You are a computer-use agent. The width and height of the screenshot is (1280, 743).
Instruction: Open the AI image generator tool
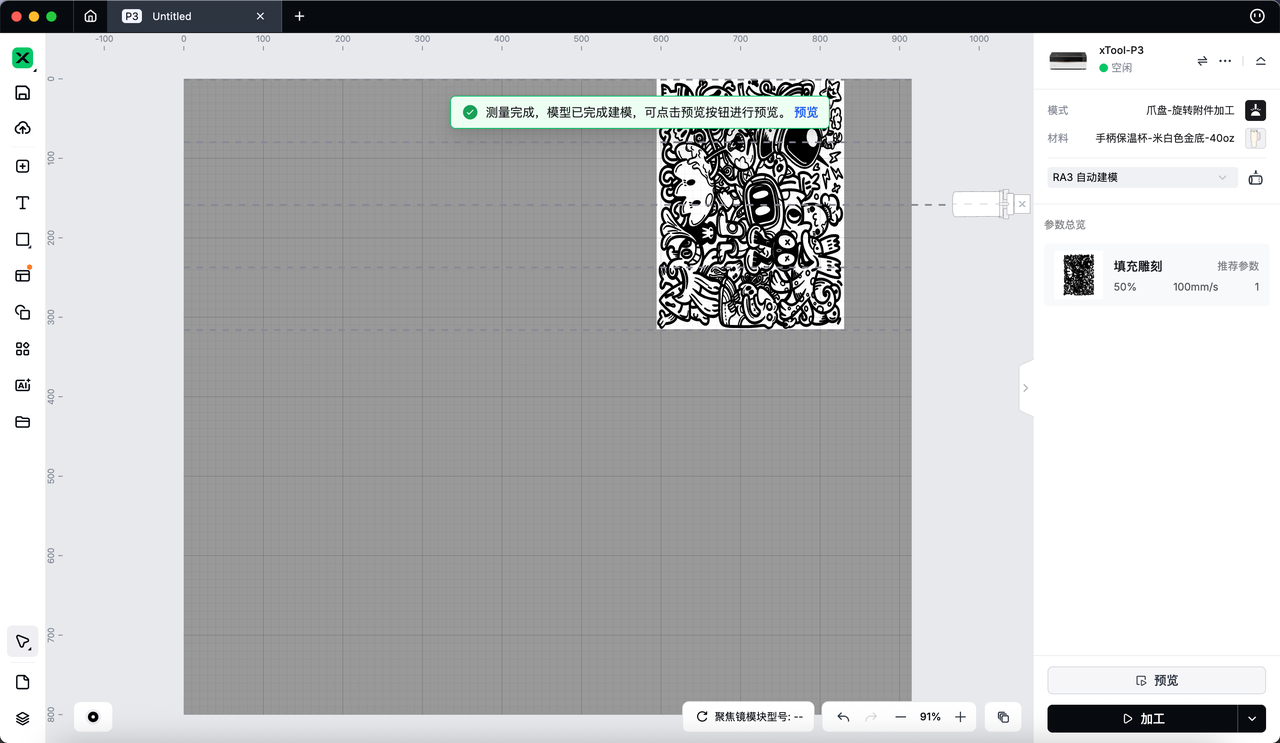pos(22,385)
